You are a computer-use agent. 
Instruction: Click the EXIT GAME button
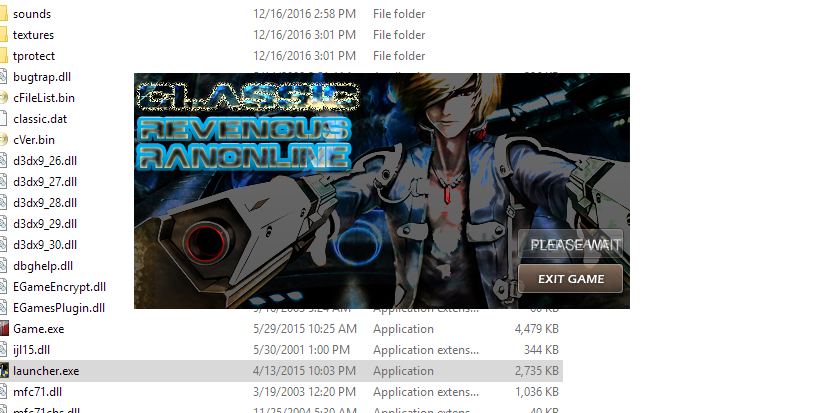pyautogui.click(x=571, y=279)
